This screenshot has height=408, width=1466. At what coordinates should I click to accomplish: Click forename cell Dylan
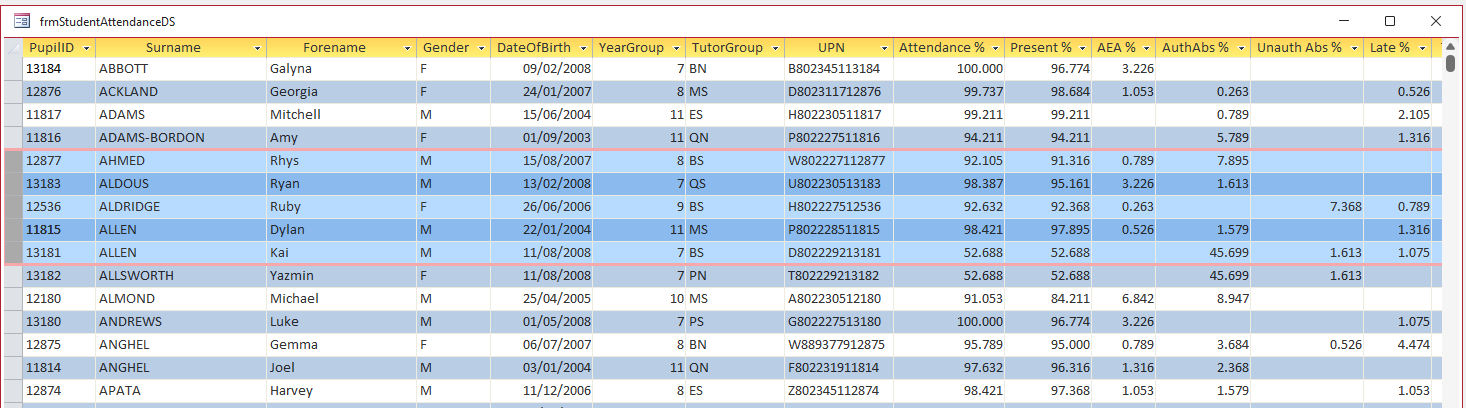tap(341, 230)
